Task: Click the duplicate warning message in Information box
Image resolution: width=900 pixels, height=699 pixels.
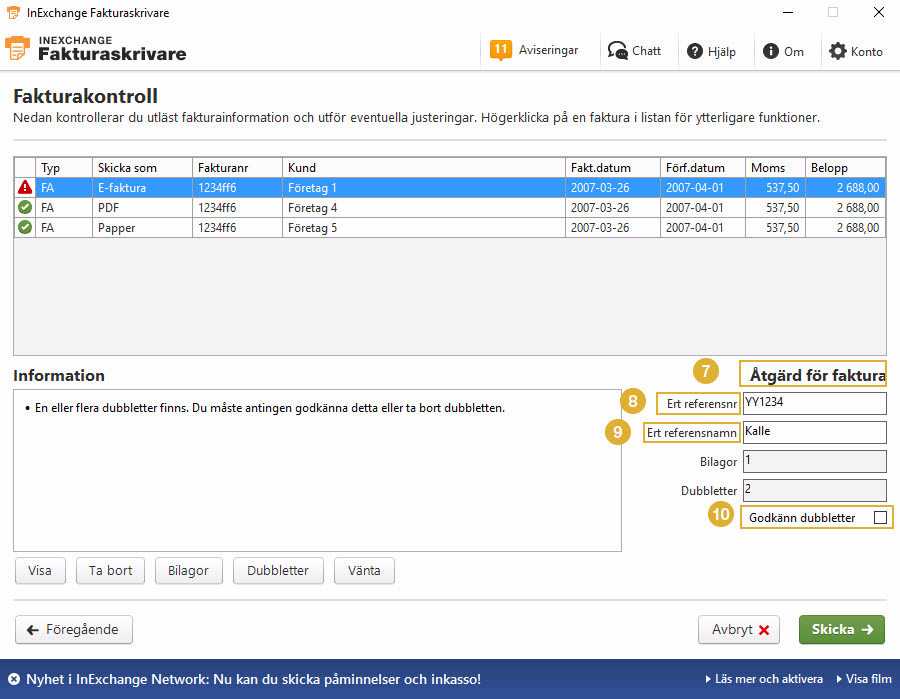Action: click(270, 408)
